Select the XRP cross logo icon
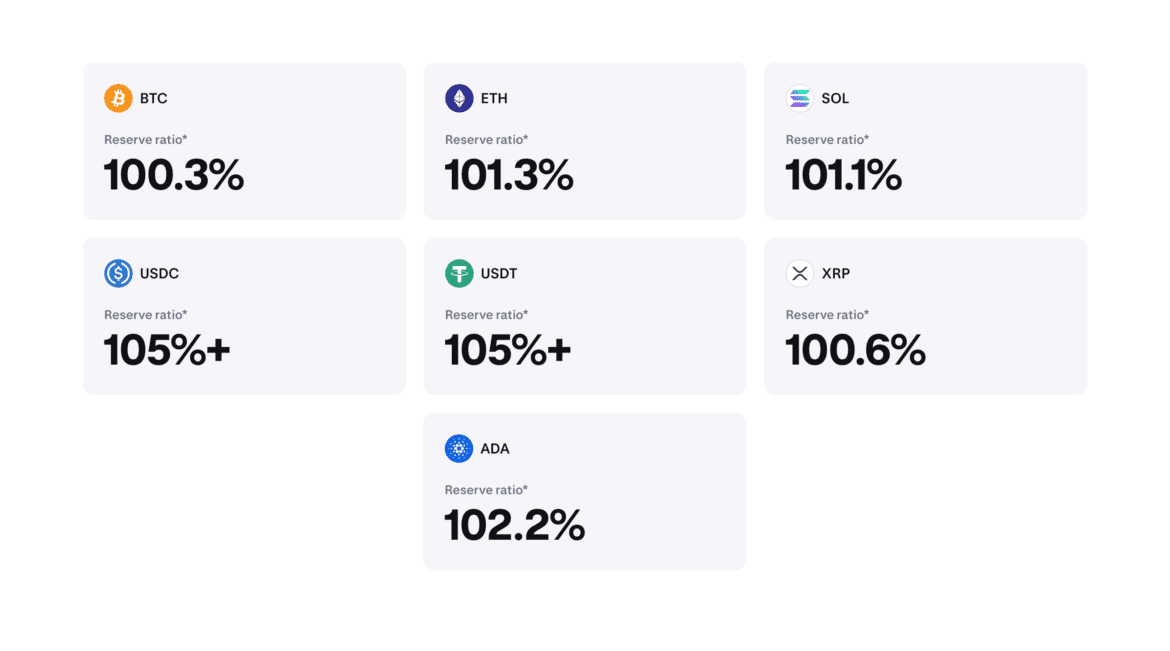This screenshot has width=1170, height=651. 799,273
